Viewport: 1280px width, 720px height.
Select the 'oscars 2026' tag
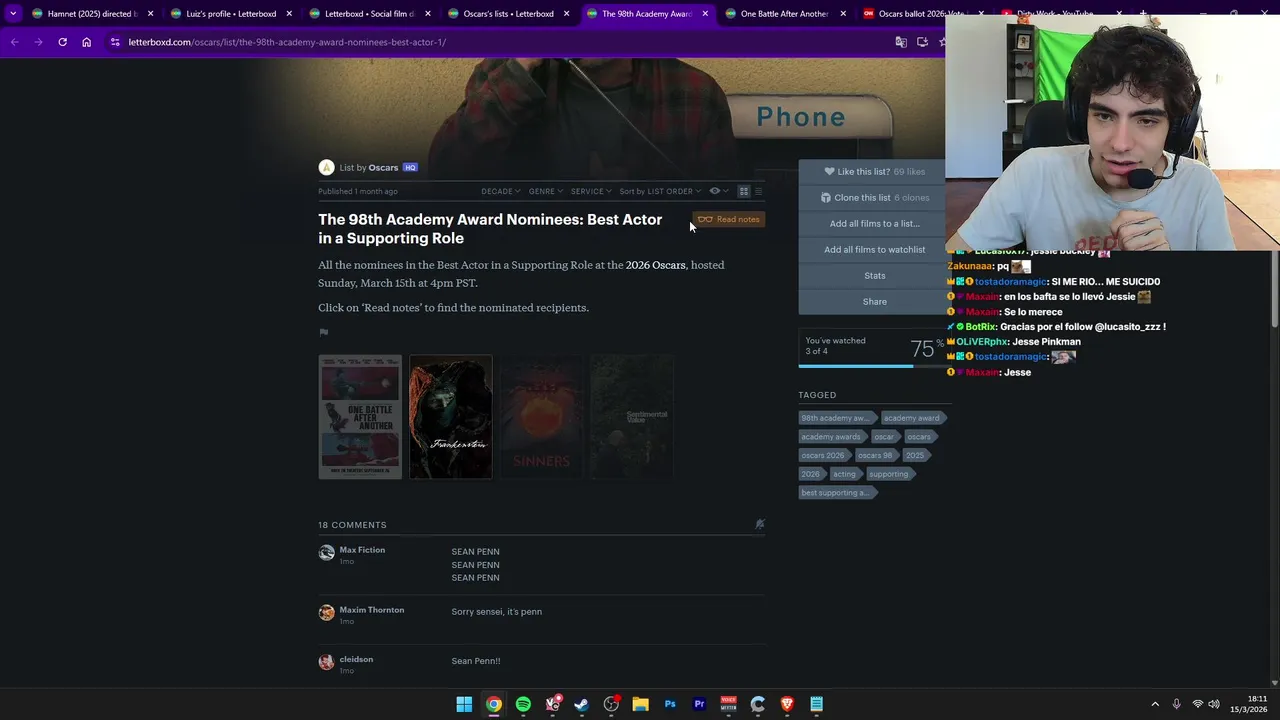824,456
